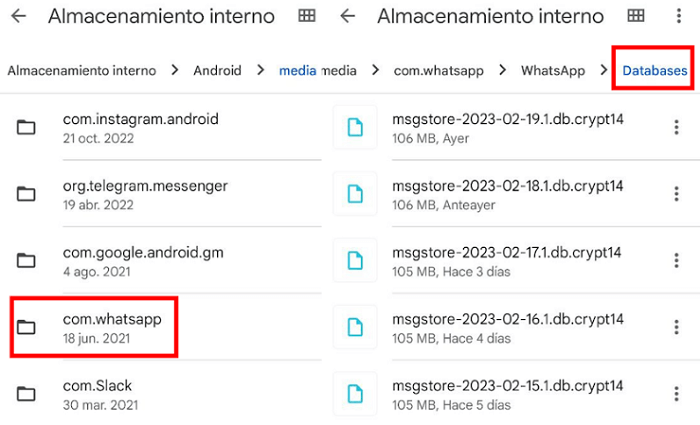Tap the '105 MB, Hace 5 días' details
The image size is (700, 425).
click(x=451, y=405)
